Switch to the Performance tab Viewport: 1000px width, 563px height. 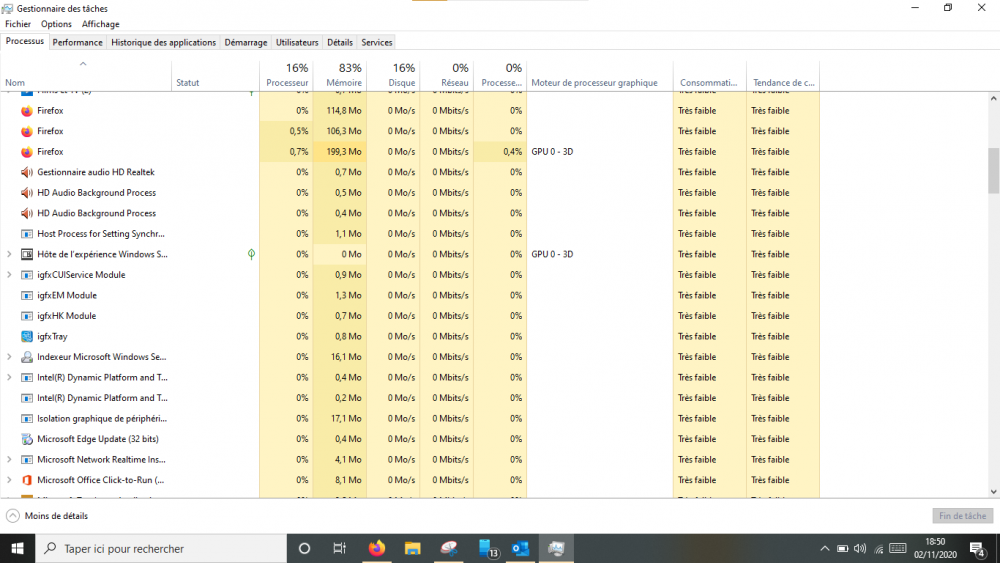click(x=77, y=42)
